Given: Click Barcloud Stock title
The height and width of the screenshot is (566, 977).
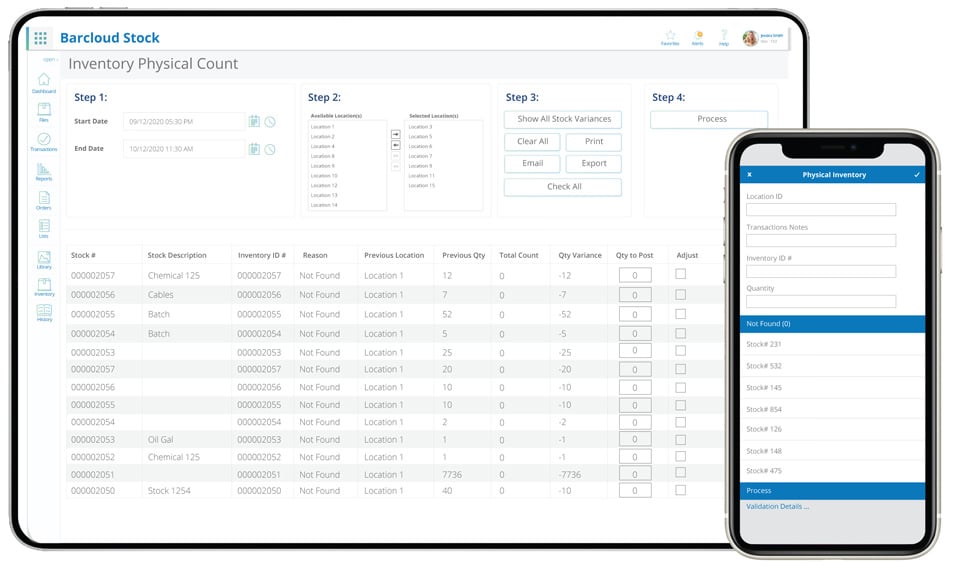Looking at the screenshot, I should 110,38.
